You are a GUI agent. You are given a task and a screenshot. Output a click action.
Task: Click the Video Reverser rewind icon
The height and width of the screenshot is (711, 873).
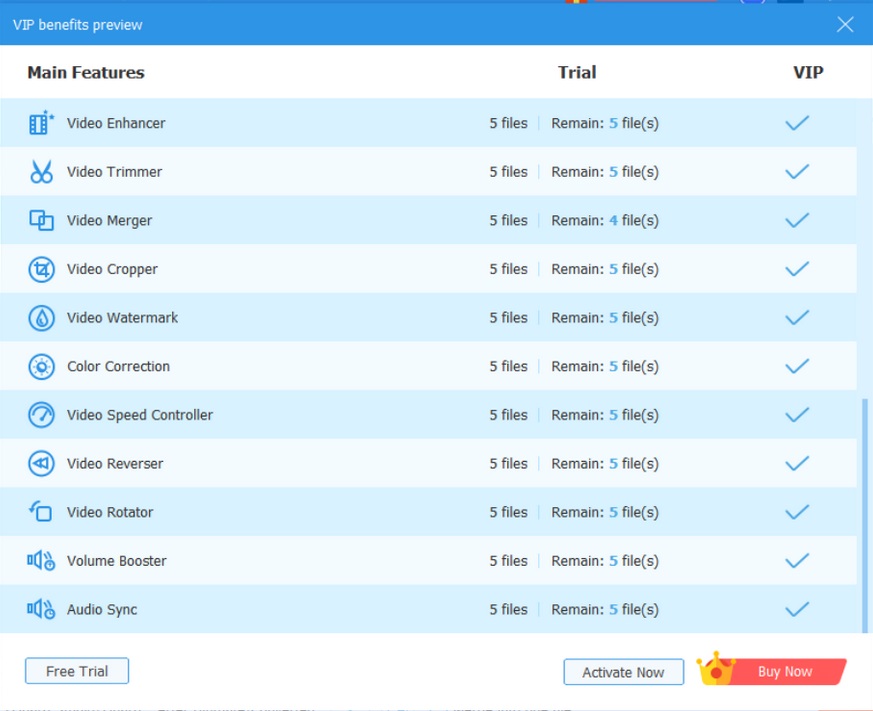point(41,463)
